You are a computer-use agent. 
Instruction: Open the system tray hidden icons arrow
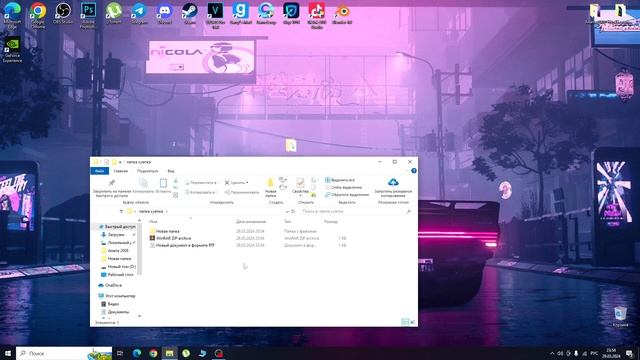pos(552,353)
